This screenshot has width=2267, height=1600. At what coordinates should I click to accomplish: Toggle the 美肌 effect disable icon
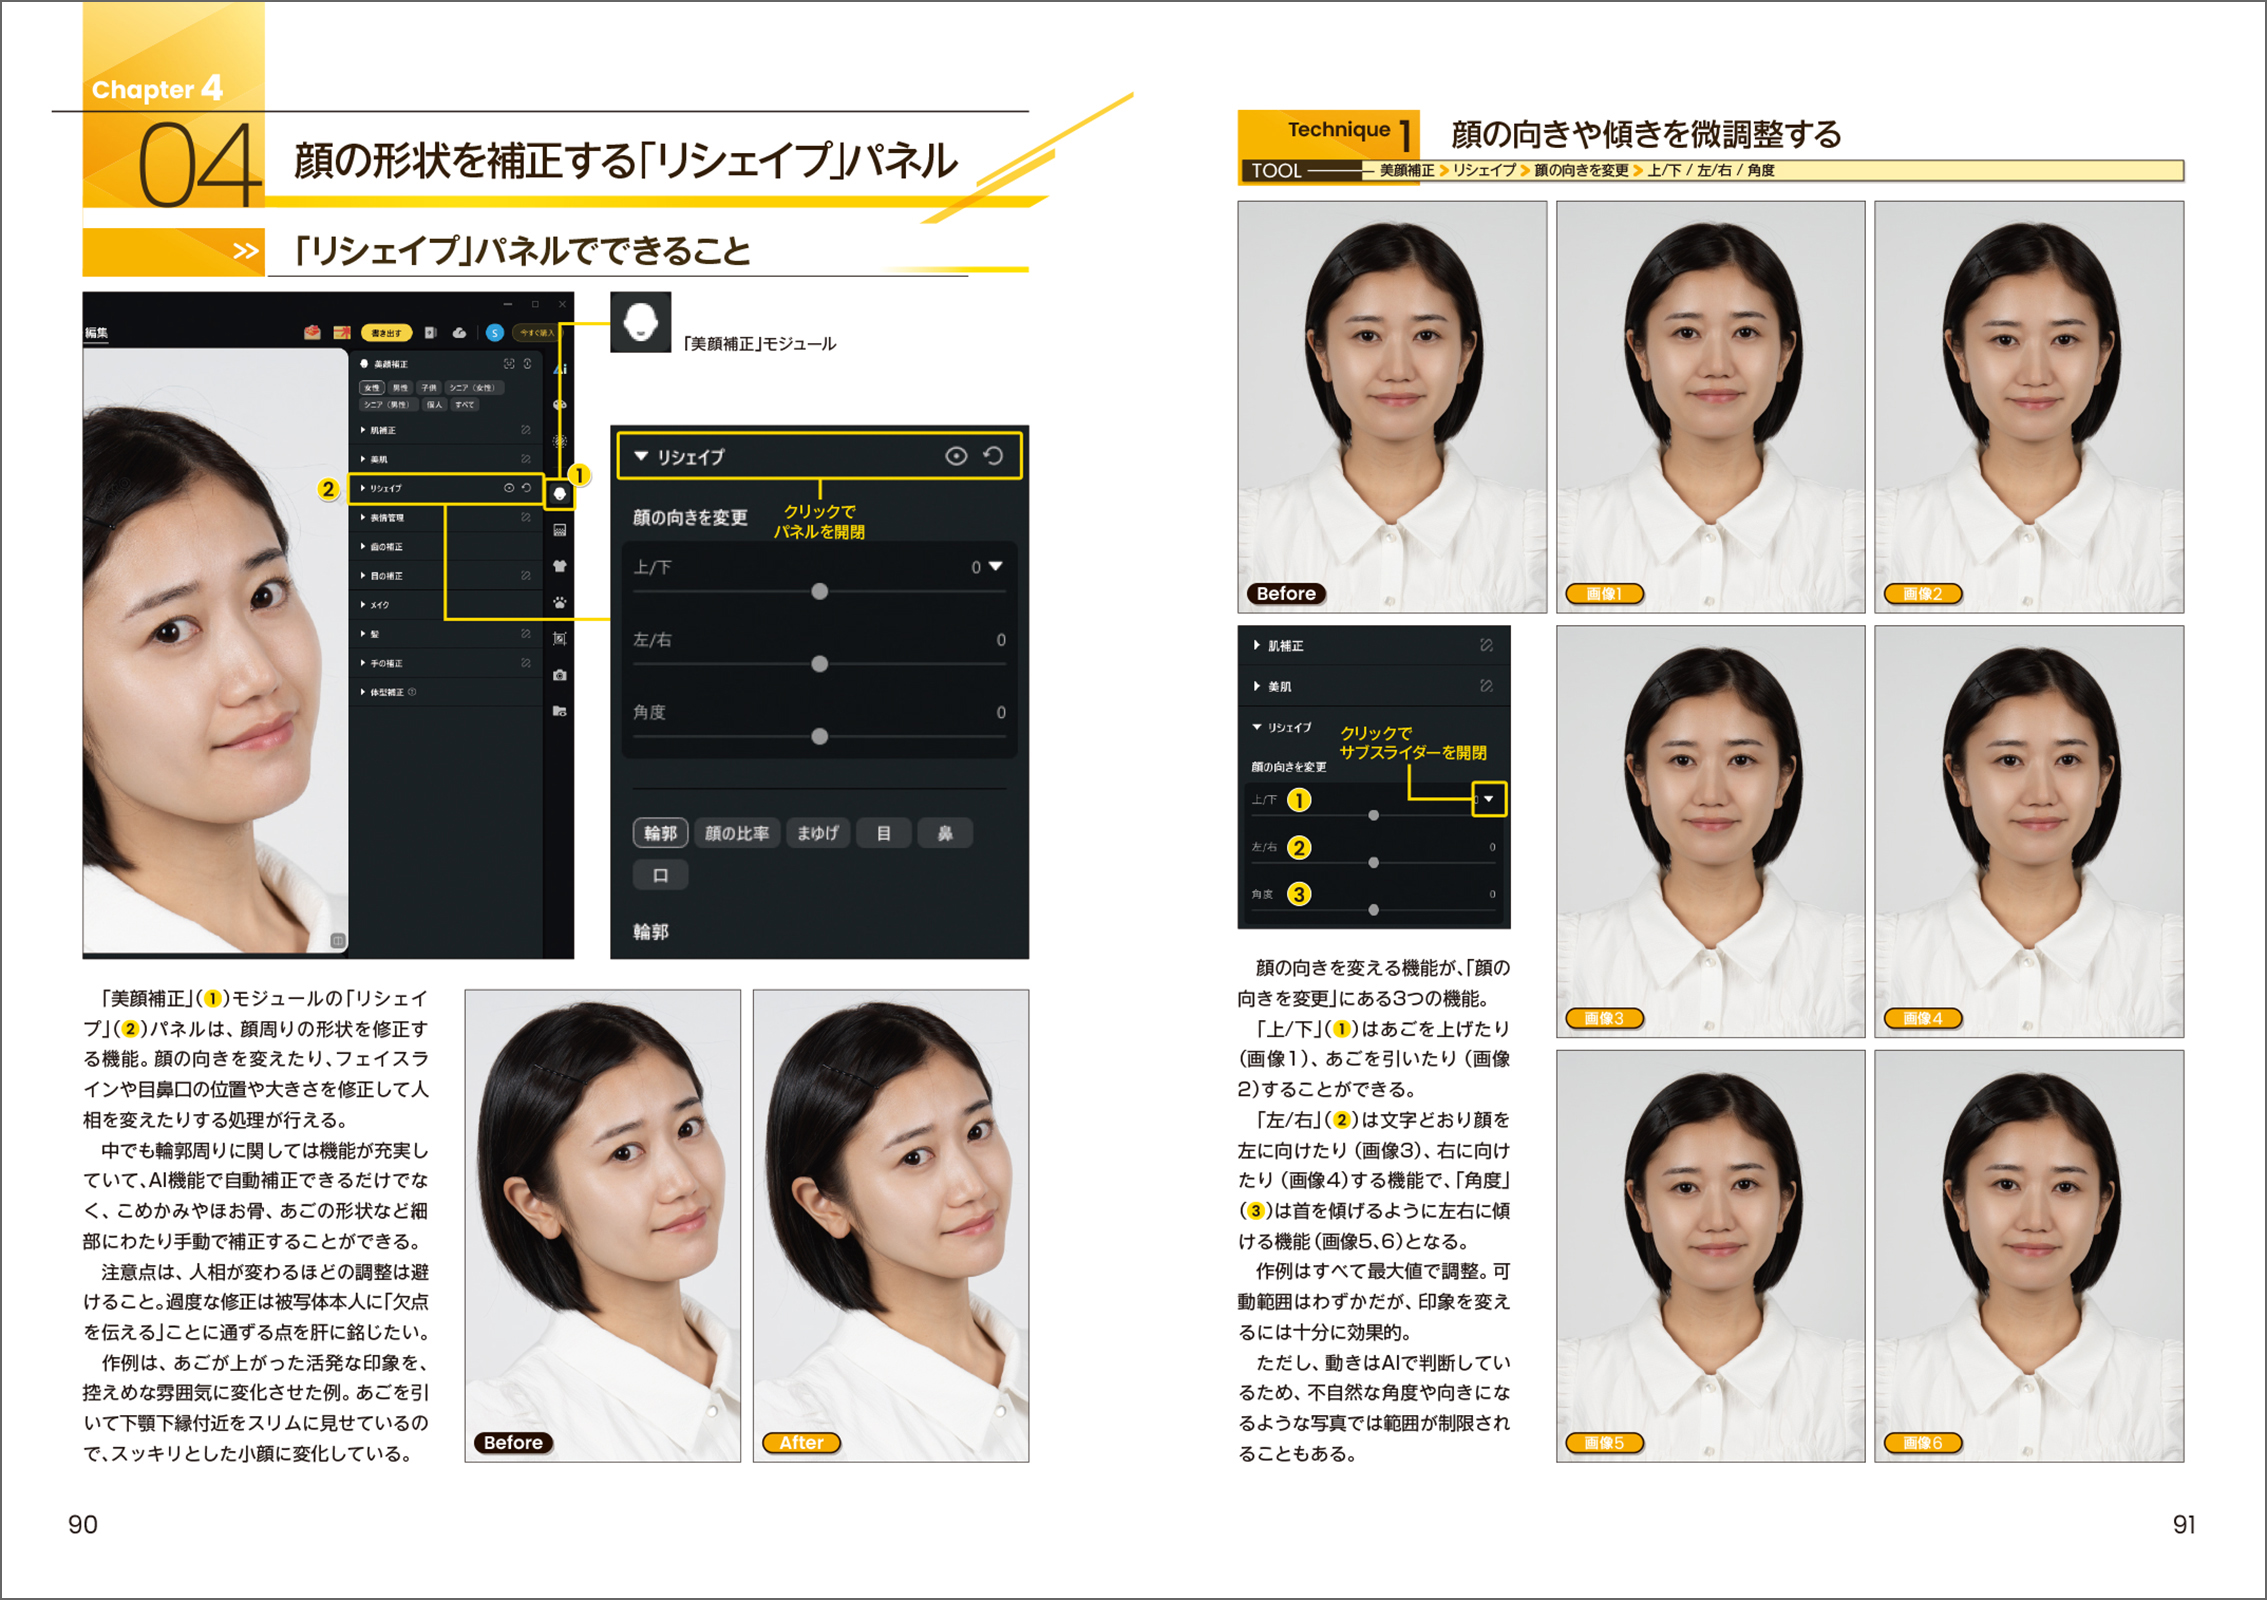[1486, 686]
